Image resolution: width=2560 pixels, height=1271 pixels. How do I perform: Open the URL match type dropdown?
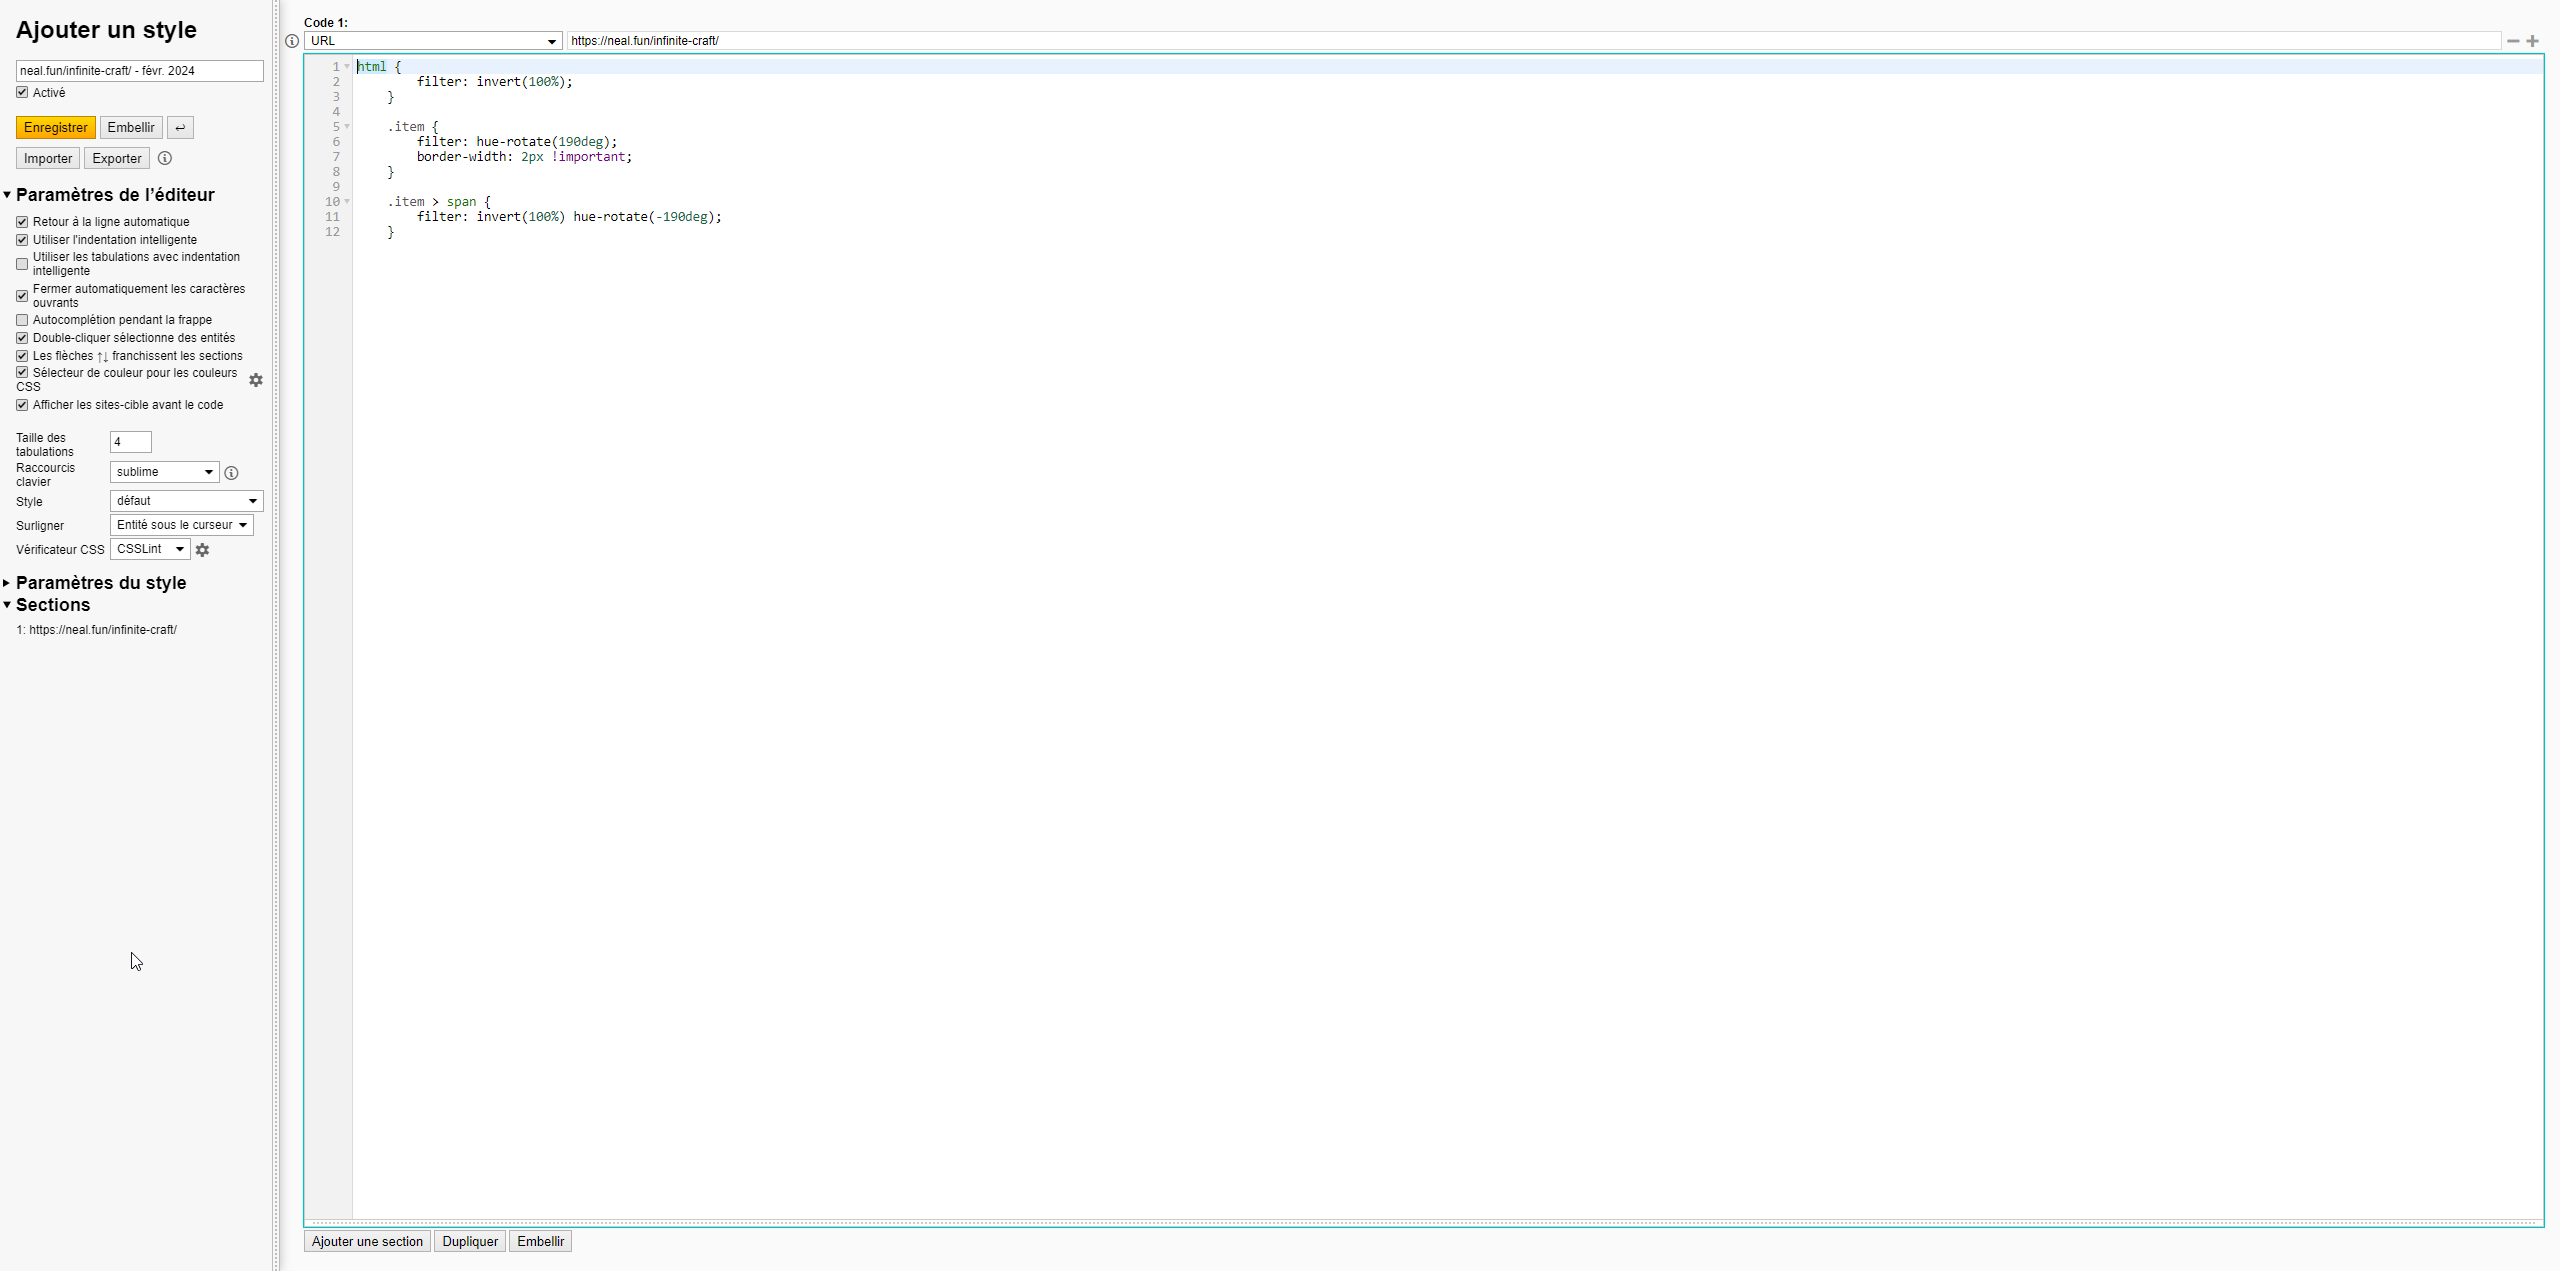[x=433, y=41]
